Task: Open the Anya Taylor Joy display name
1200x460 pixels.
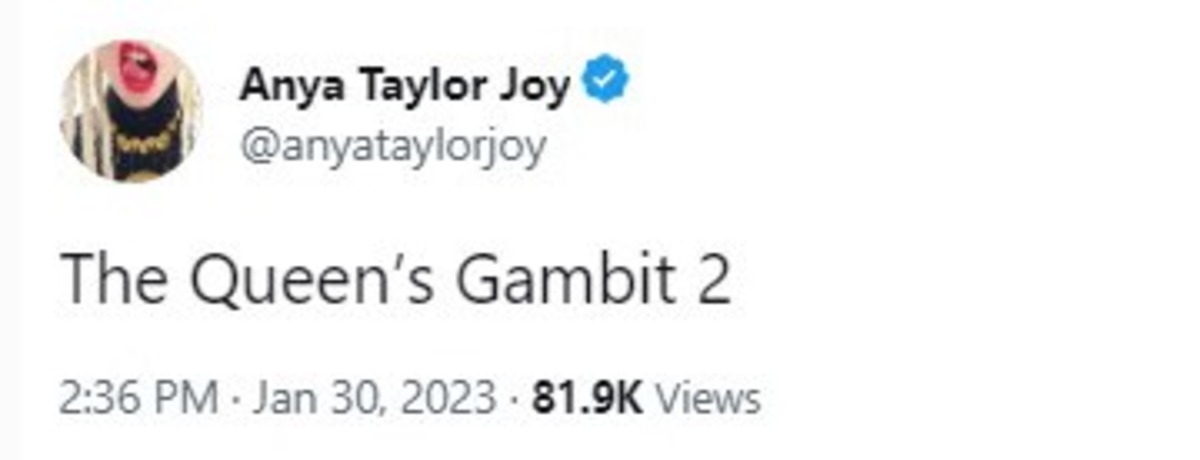Action: tap(405, 88)
